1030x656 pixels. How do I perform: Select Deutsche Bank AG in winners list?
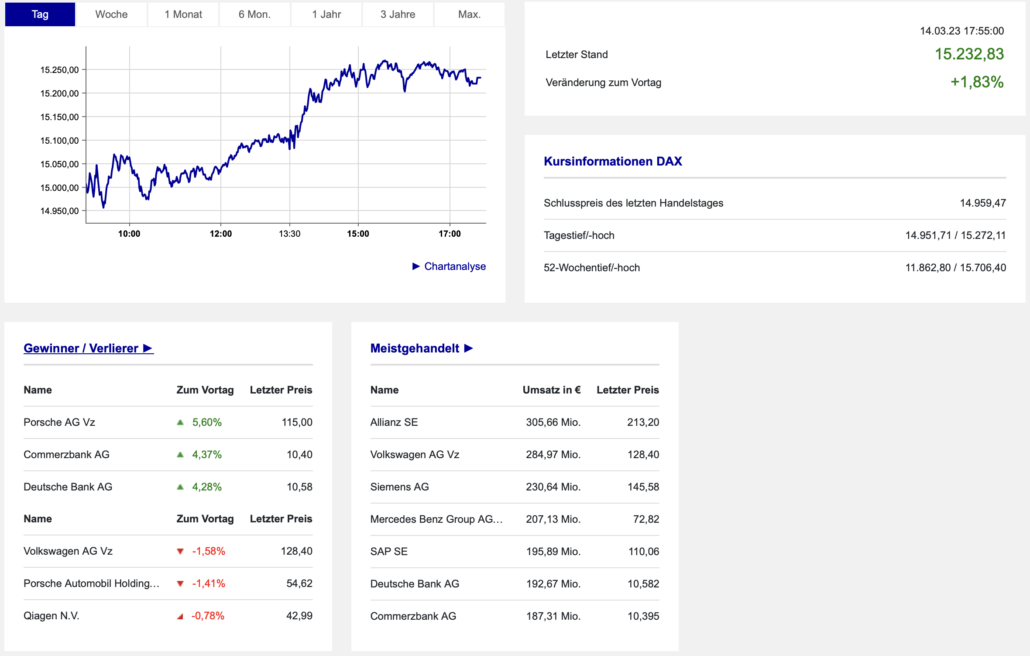(68, 487)
